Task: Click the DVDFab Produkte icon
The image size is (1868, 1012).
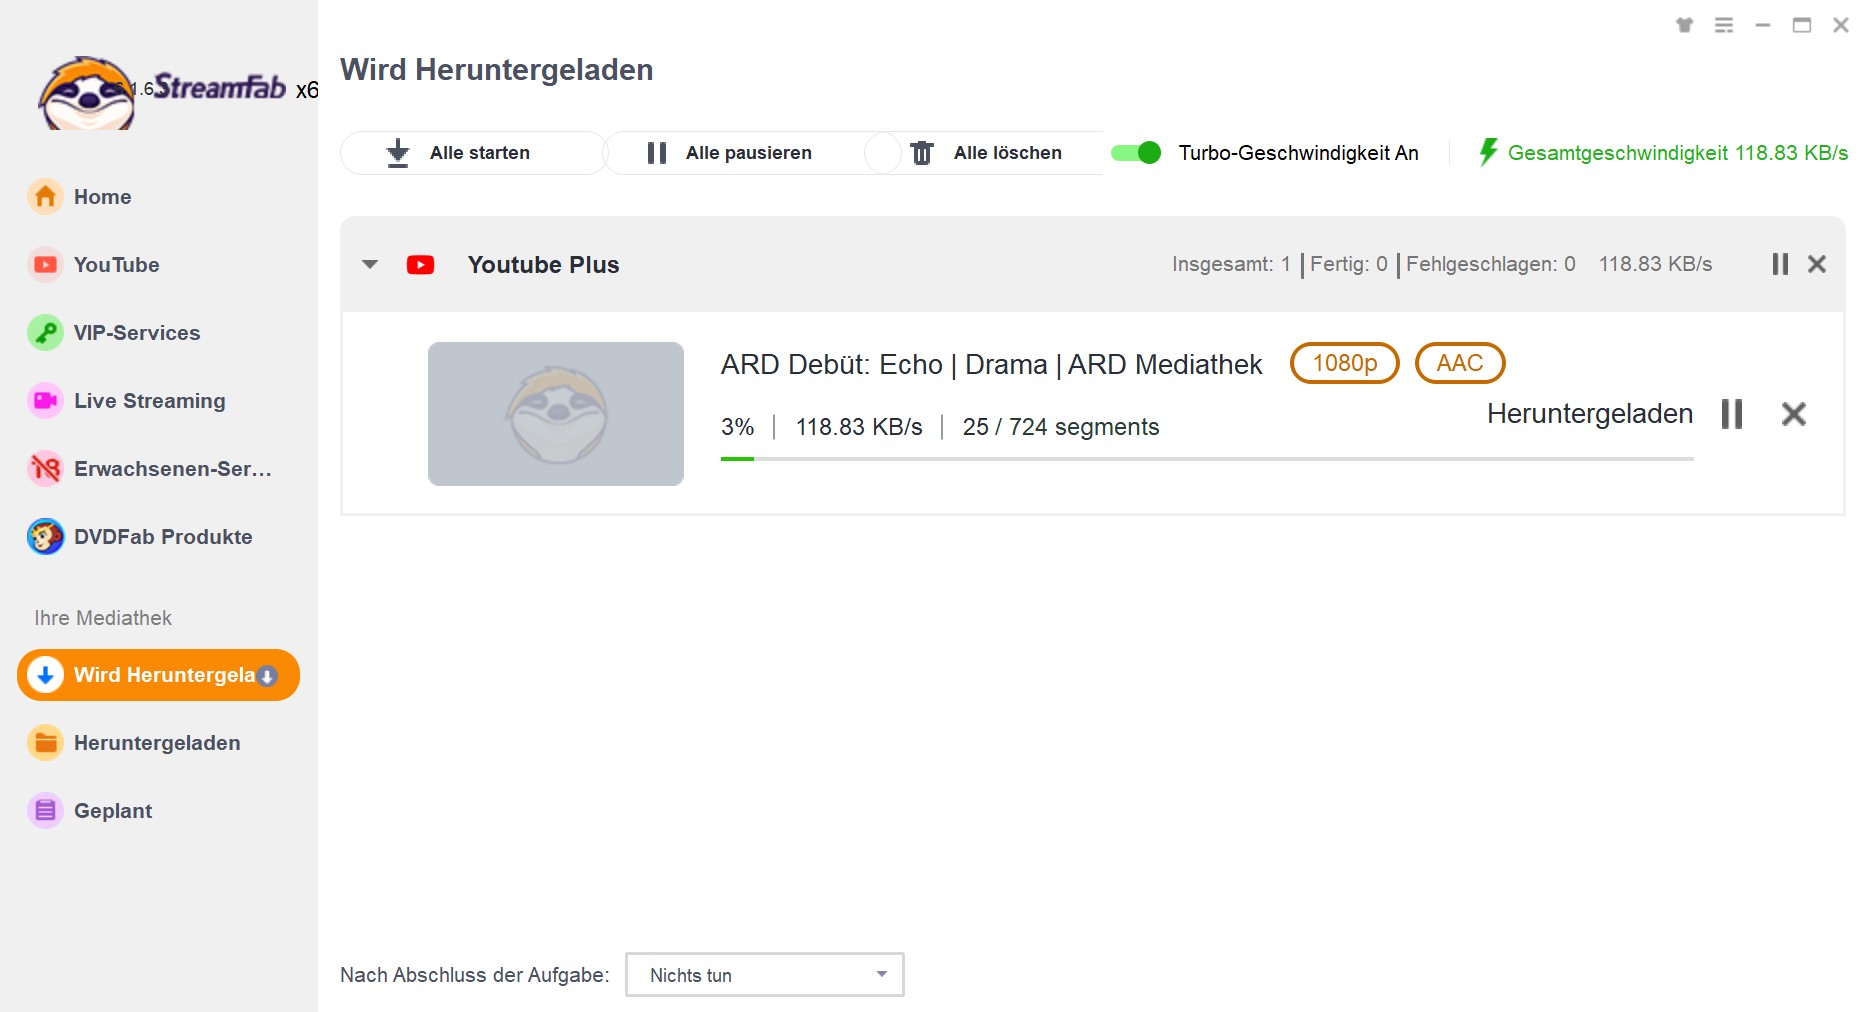Action: point(45,537)
